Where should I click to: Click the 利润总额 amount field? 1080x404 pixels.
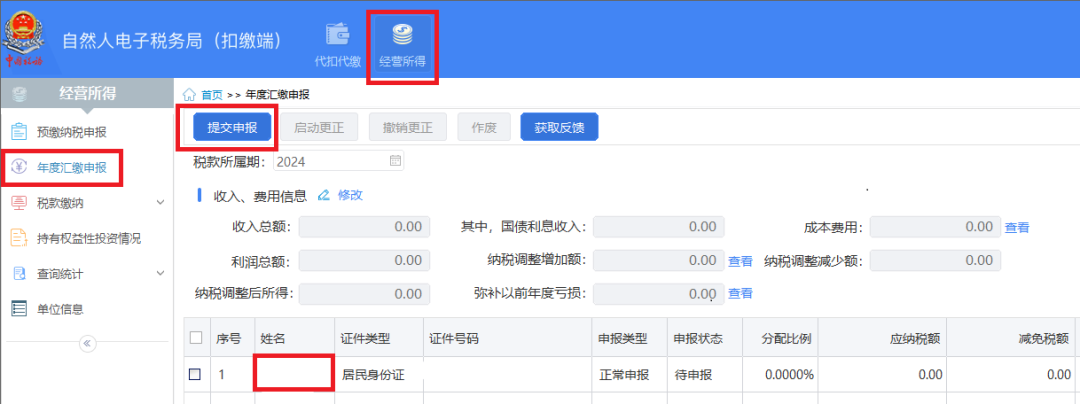(x=364, y=260)
